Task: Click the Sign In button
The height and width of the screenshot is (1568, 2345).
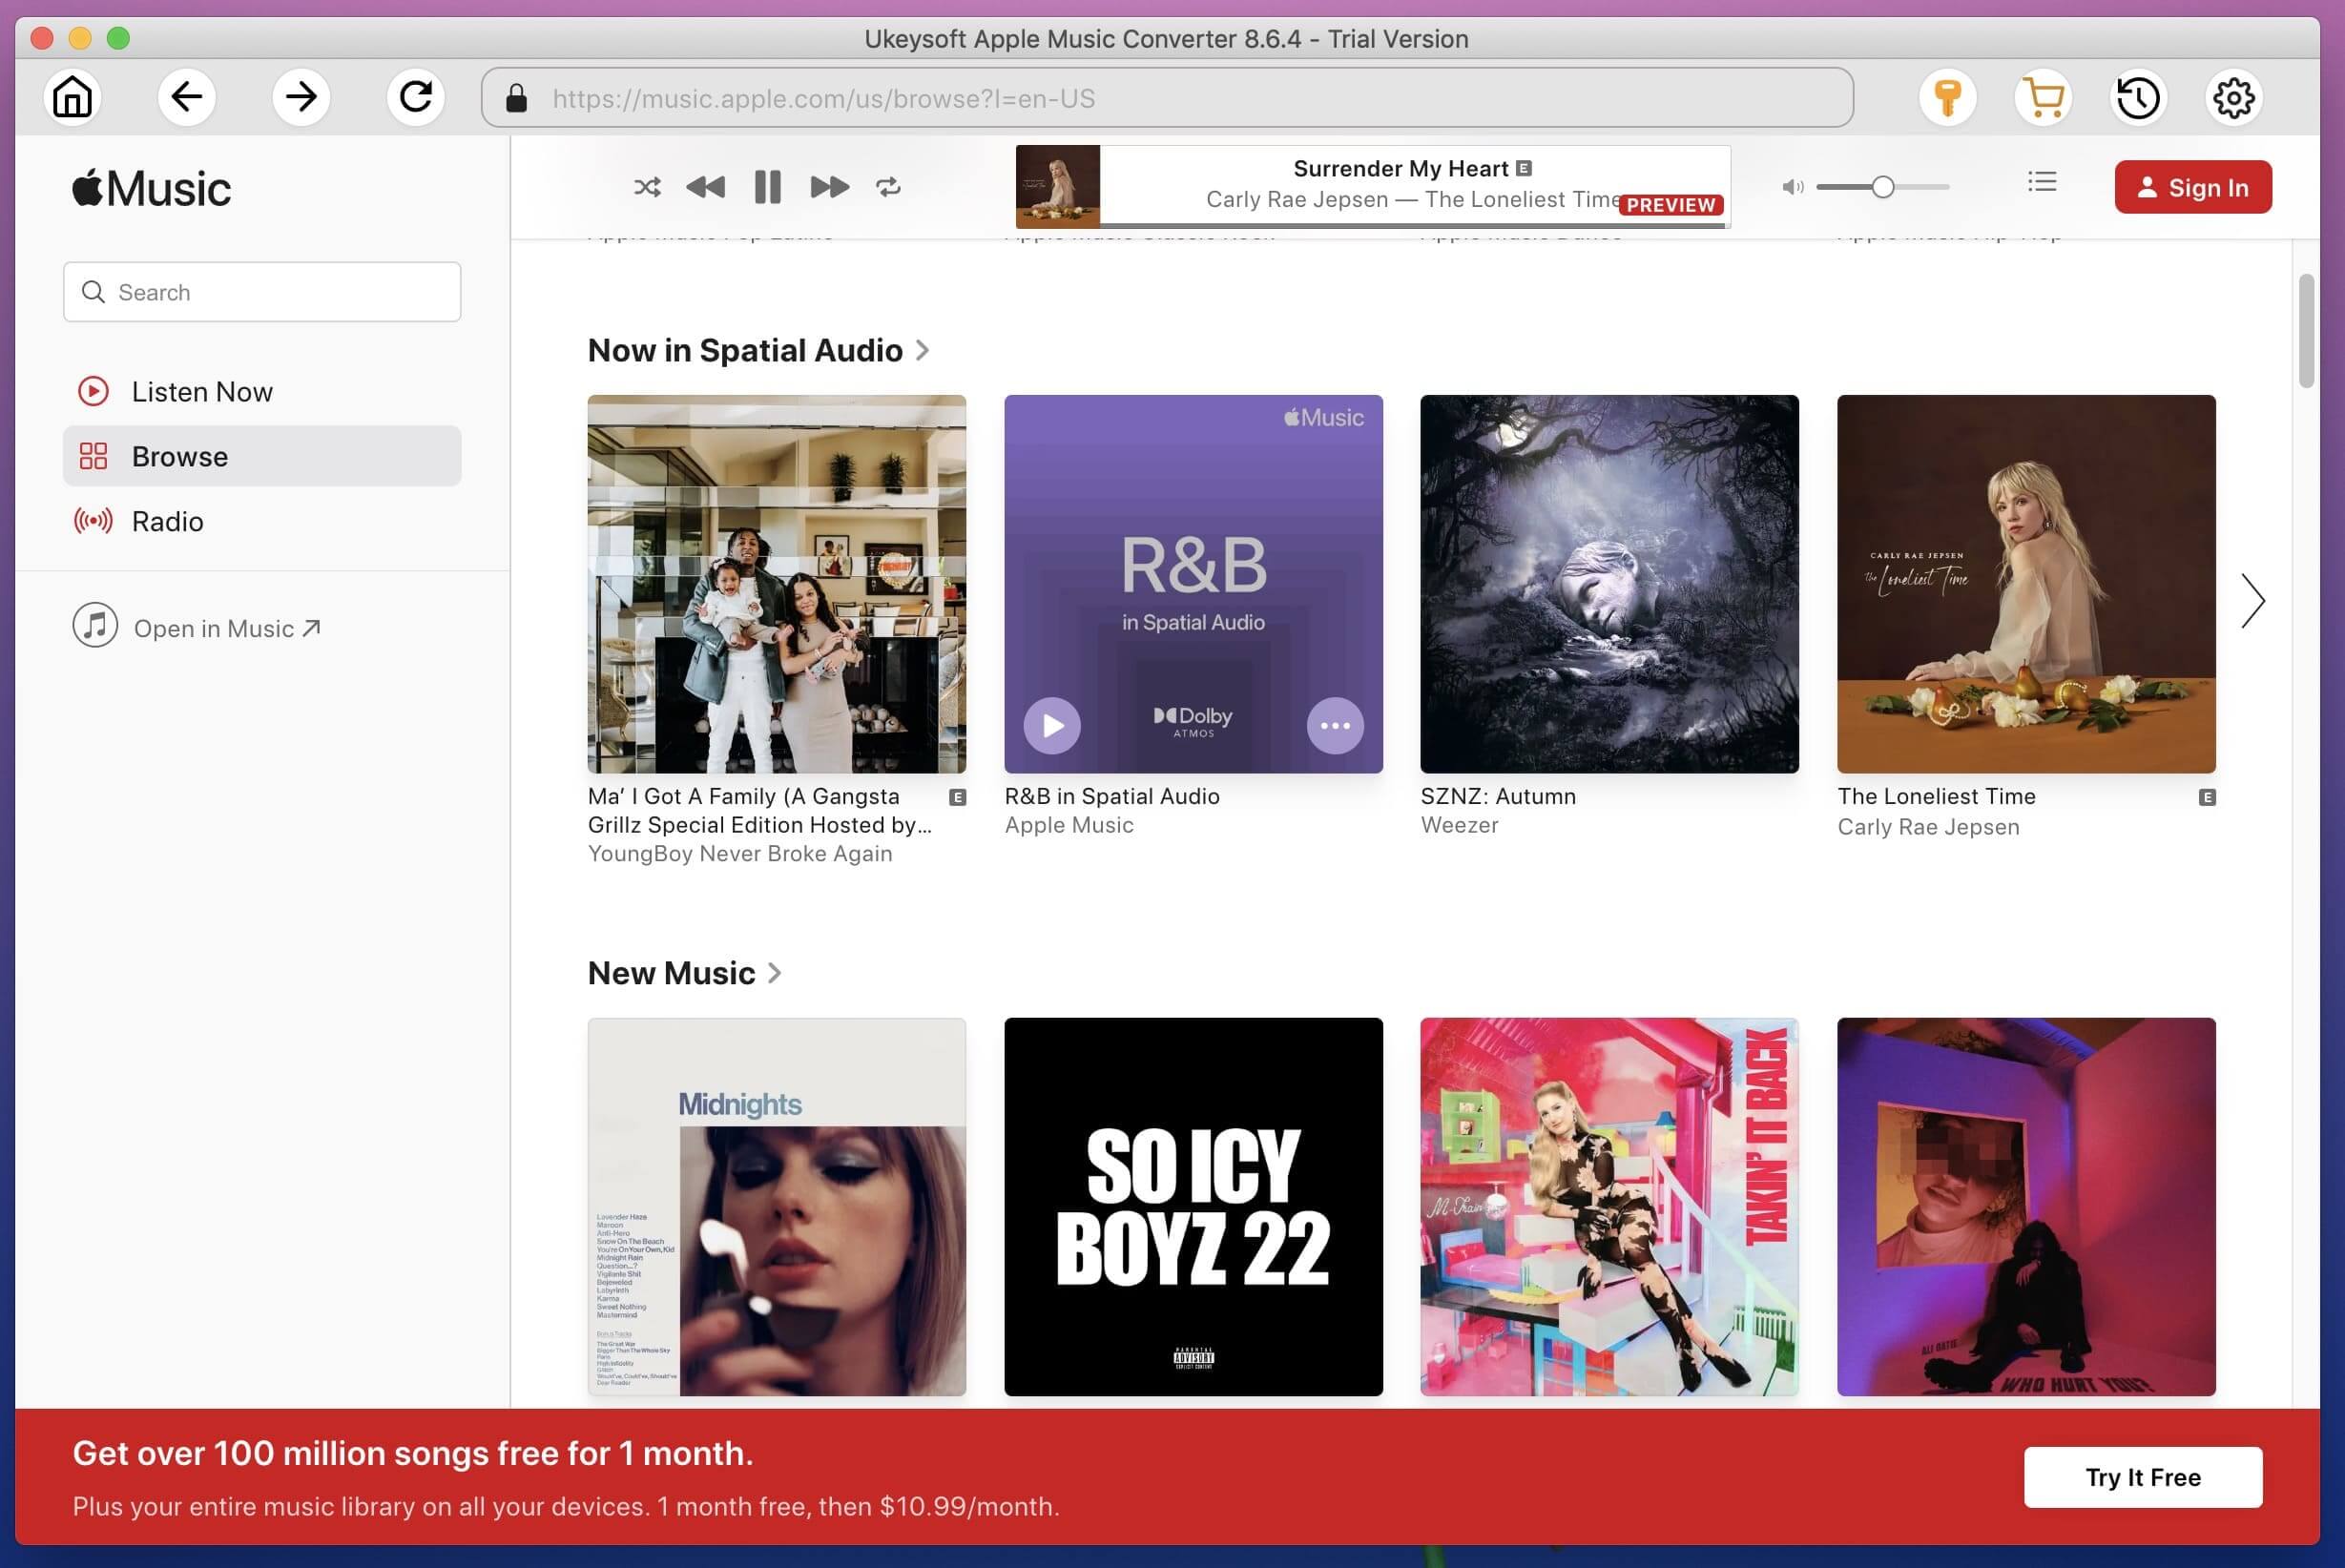Action: point(2192,187)
